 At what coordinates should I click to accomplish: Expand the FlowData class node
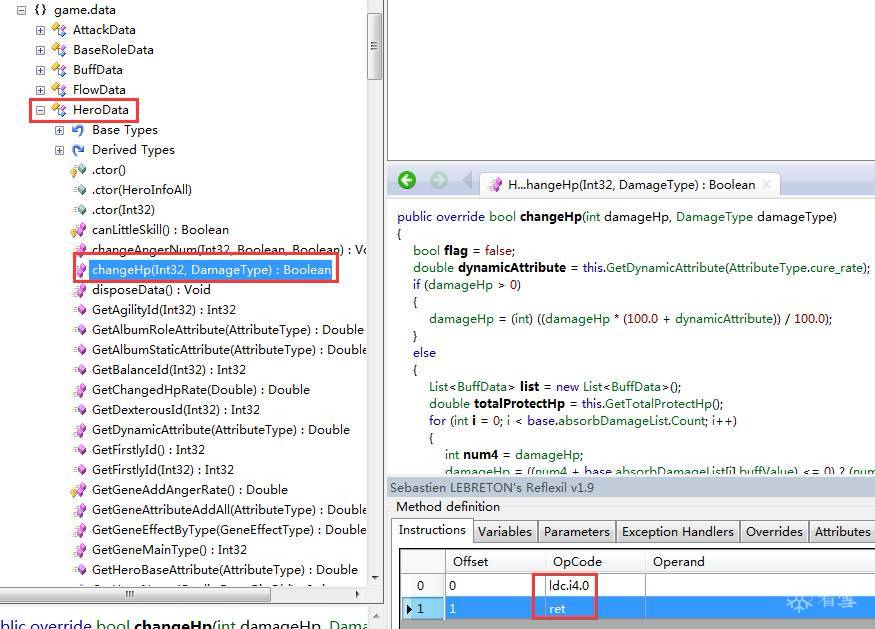(x=40, y=90)
